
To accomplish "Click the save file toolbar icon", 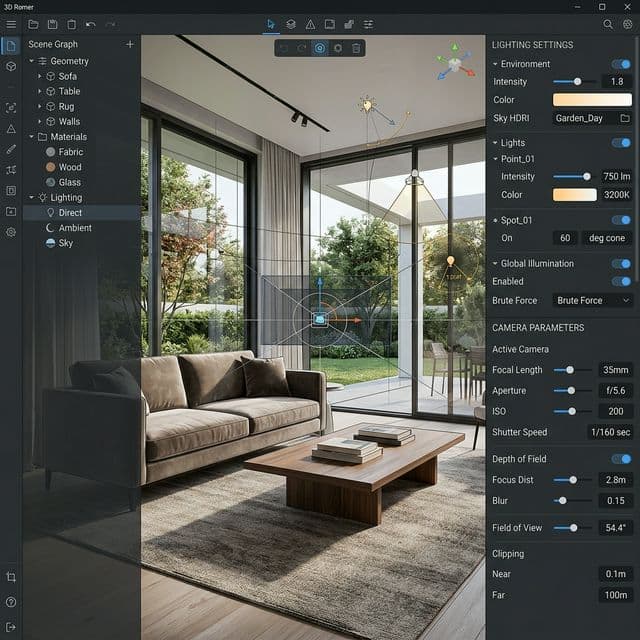I will pyautogui.click(x=52, y=24).
